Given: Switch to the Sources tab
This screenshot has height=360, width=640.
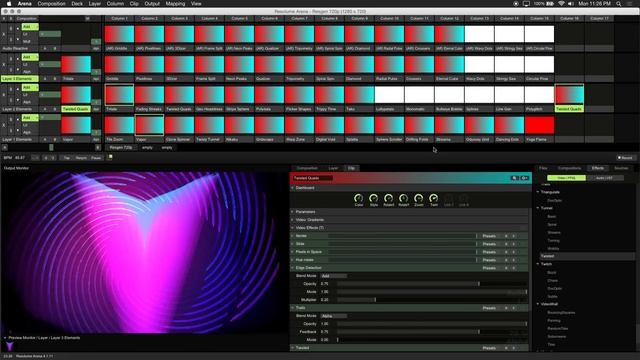Looking at the screenshot, I should click(x=621, y=168).
